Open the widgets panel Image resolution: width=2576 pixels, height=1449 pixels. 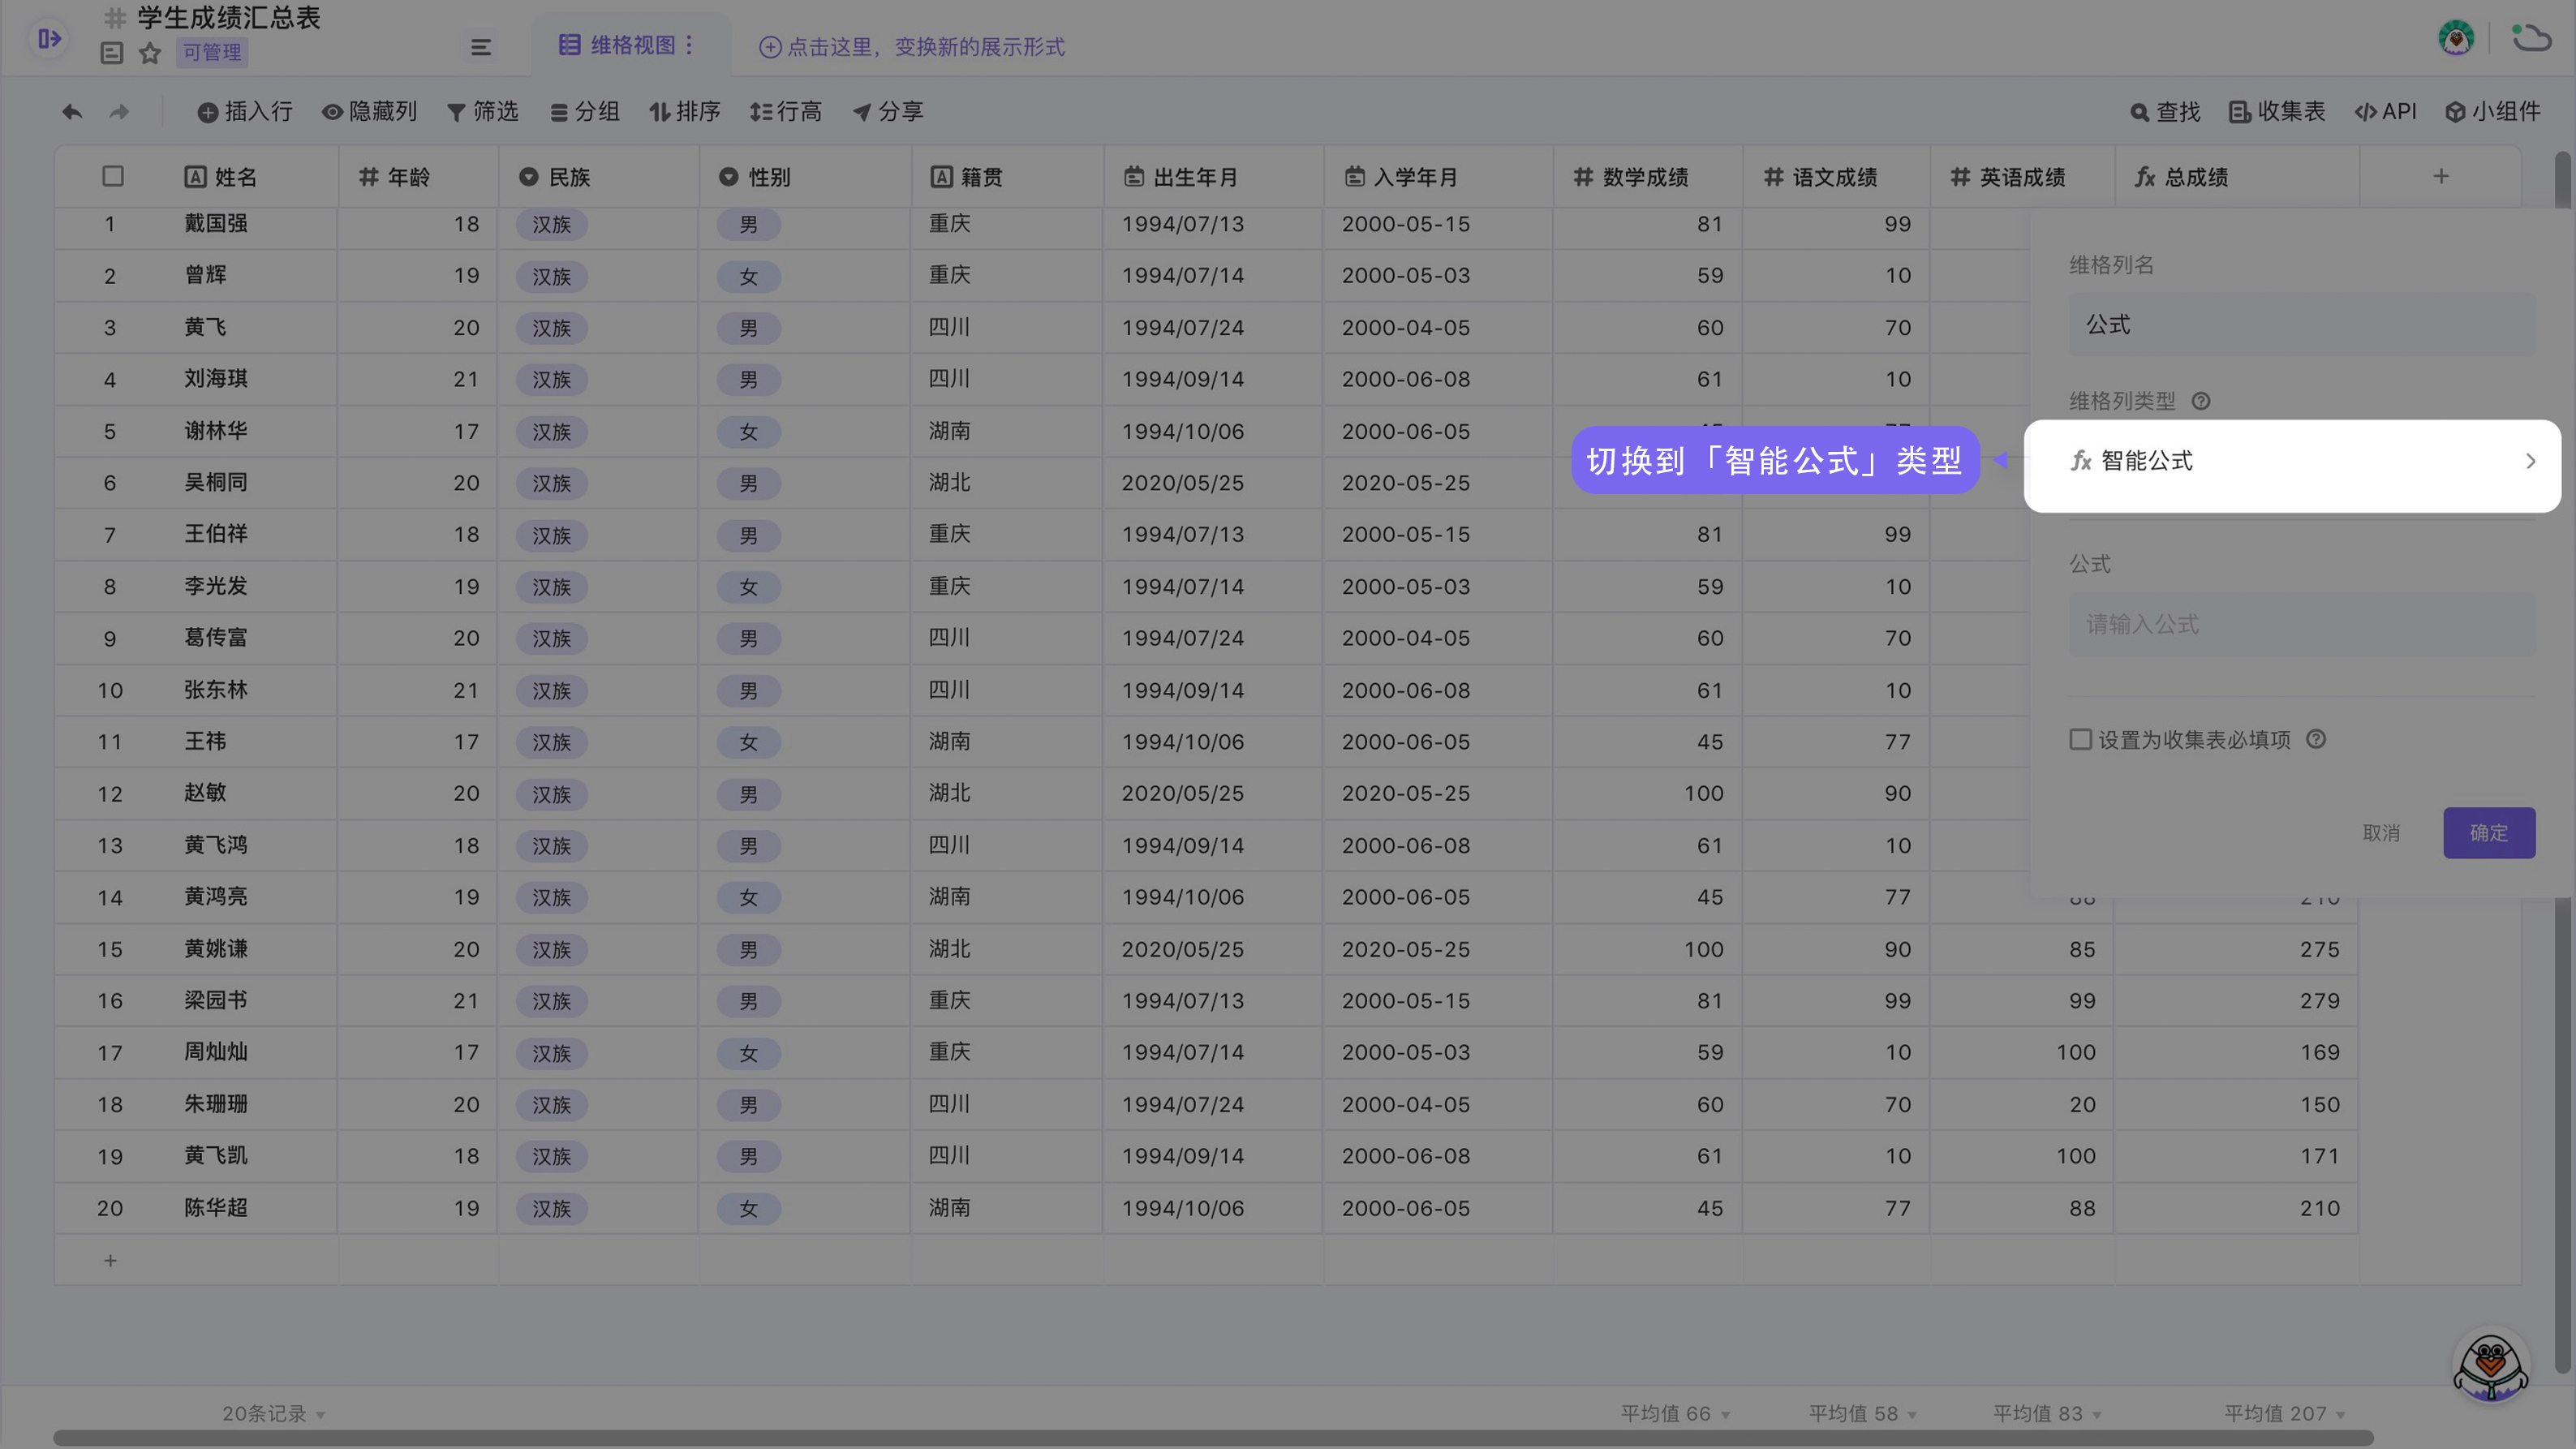(x=2493, y=112)
